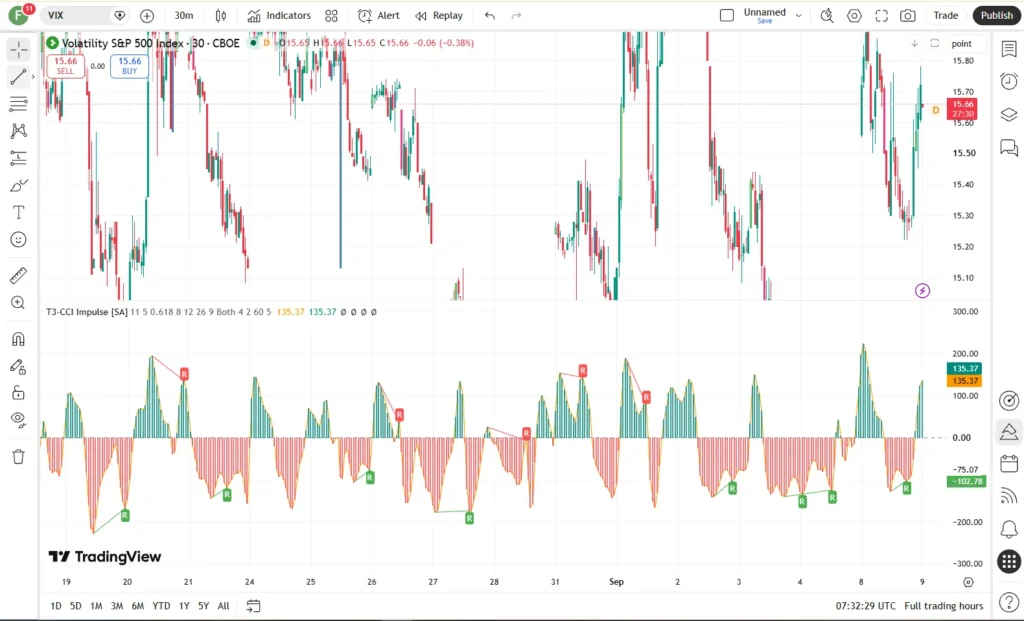Screen dimensions: 1024x621
Task: Toggle lock all drawings
Action: 18,392
